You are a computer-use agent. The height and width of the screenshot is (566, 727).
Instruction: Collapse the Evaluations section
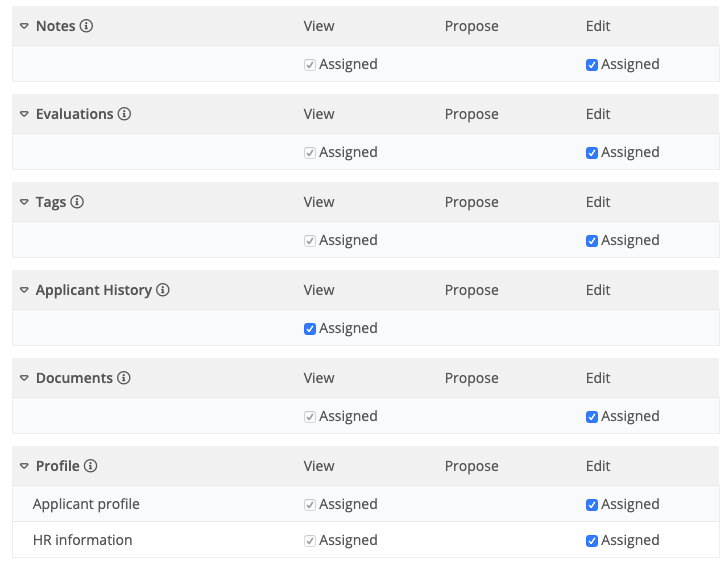click(x=24, y=114)
